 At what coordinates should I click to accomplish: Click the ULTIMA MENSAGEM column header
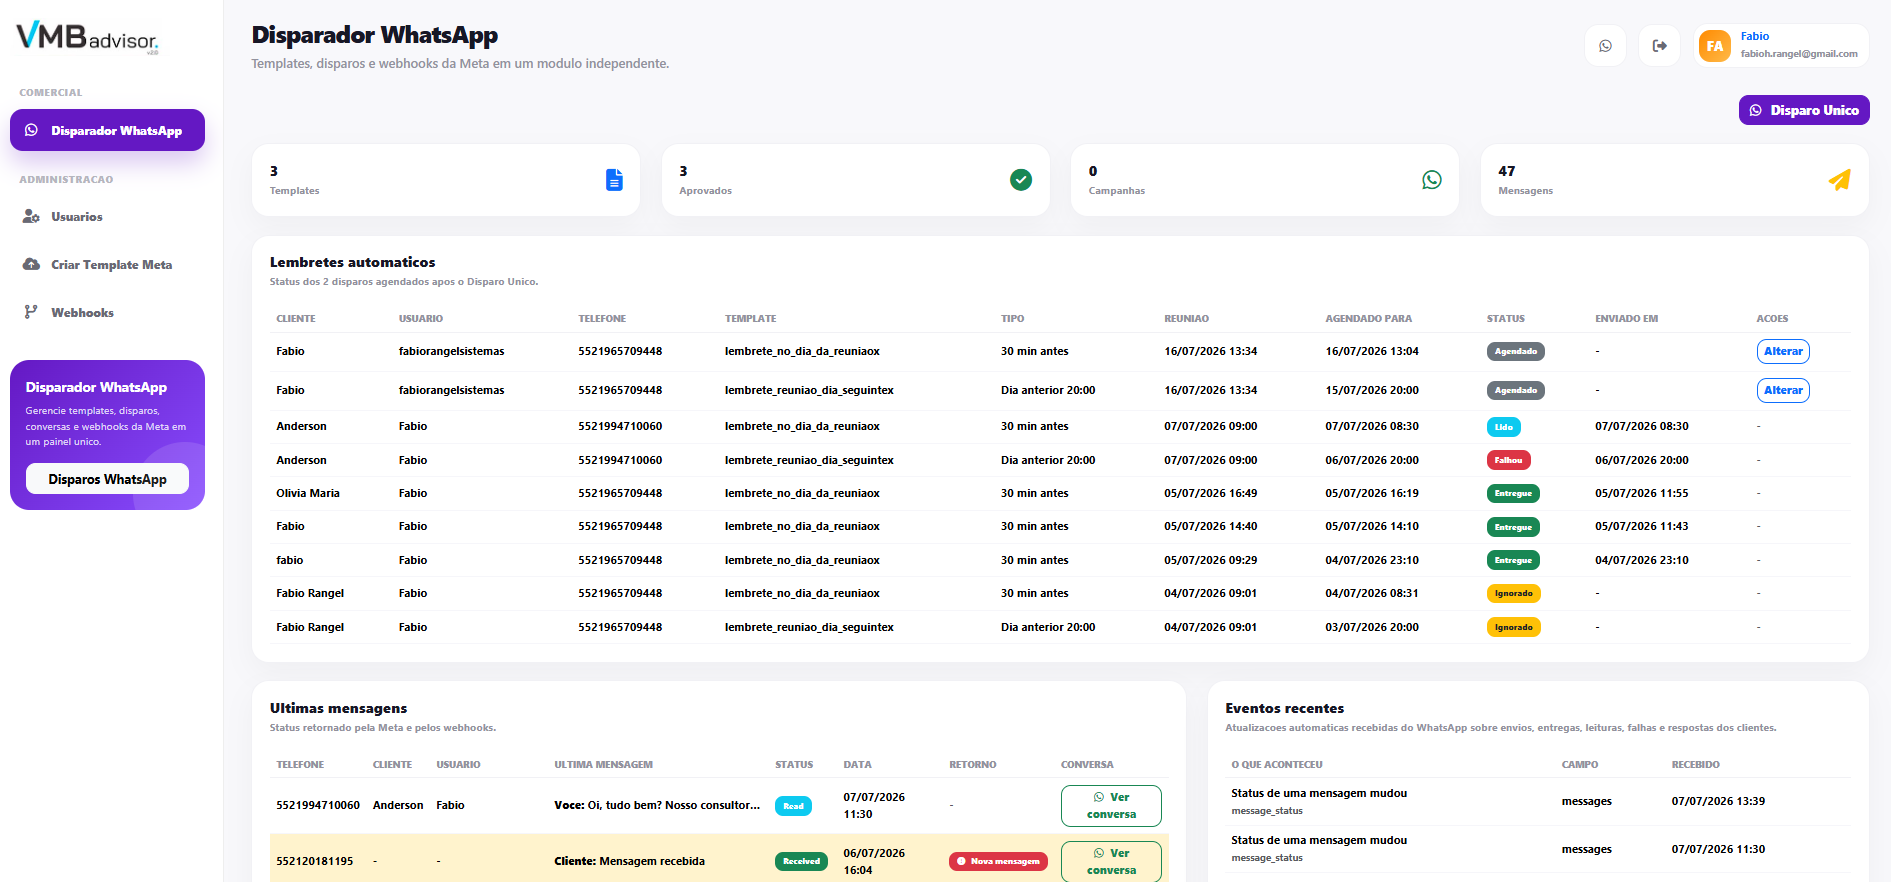pyautogui.click(x=603, y=765)
